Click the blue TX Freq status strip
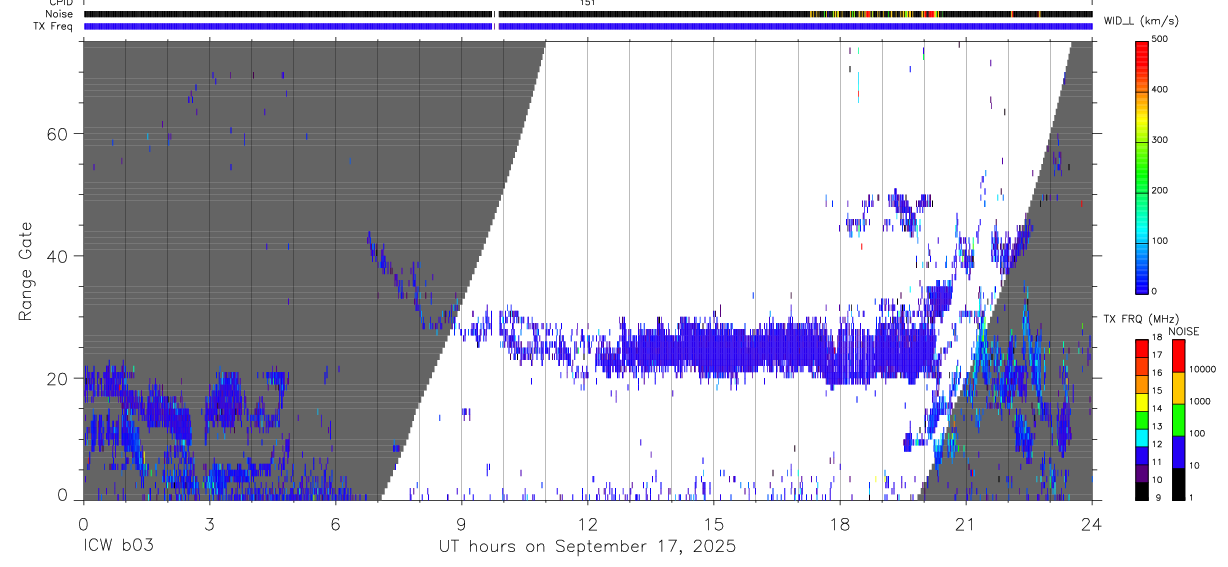 tap(588, 26)
